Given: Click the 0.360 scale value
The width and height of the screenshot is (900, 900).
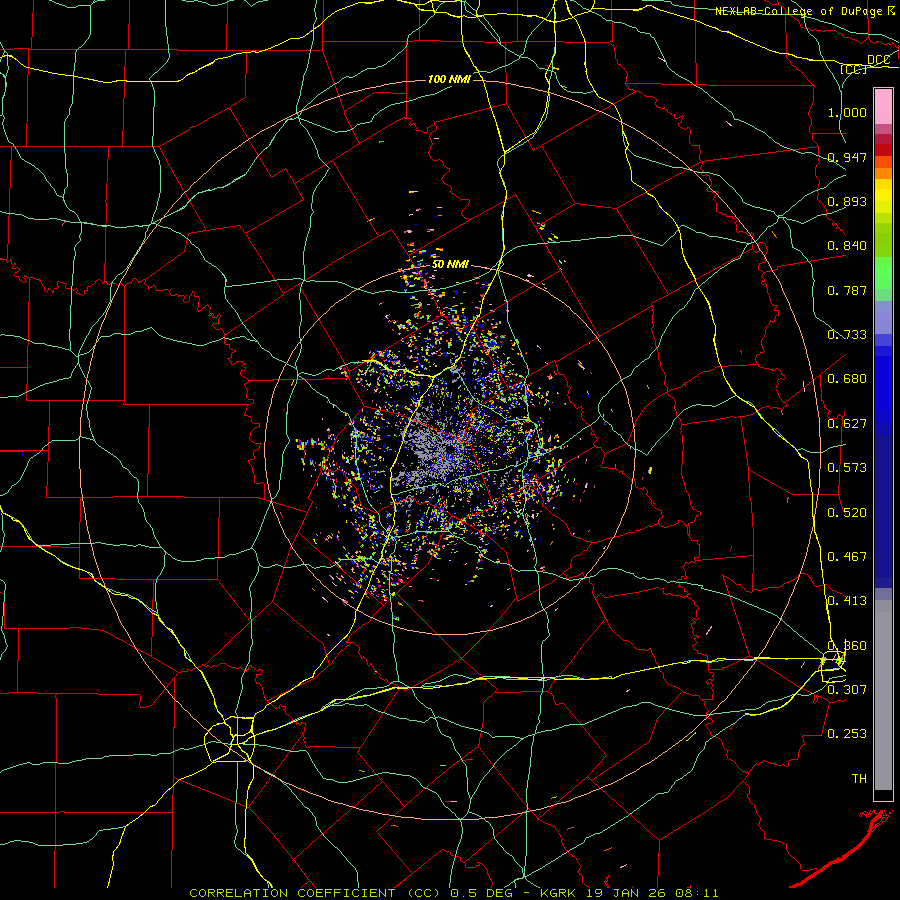Looking at the screenshot, I should point(847,646).
